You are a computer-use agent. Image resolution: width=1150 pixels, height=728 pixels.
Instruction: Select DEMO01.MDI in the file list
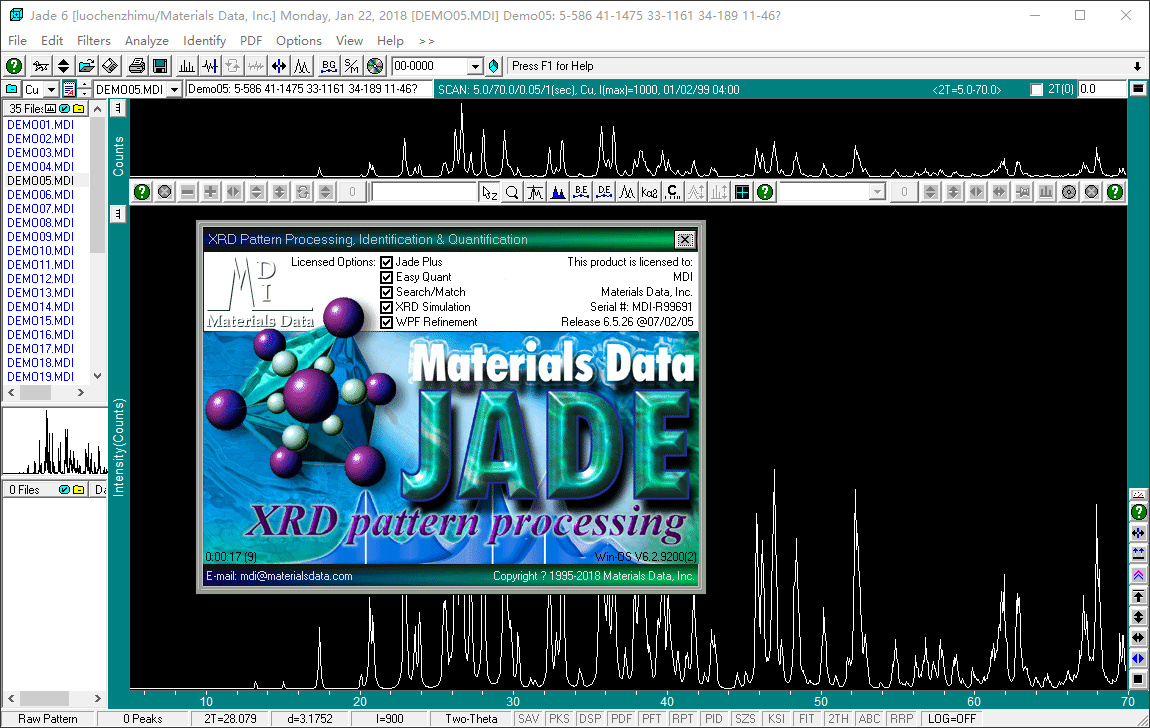tap(40, 125)
